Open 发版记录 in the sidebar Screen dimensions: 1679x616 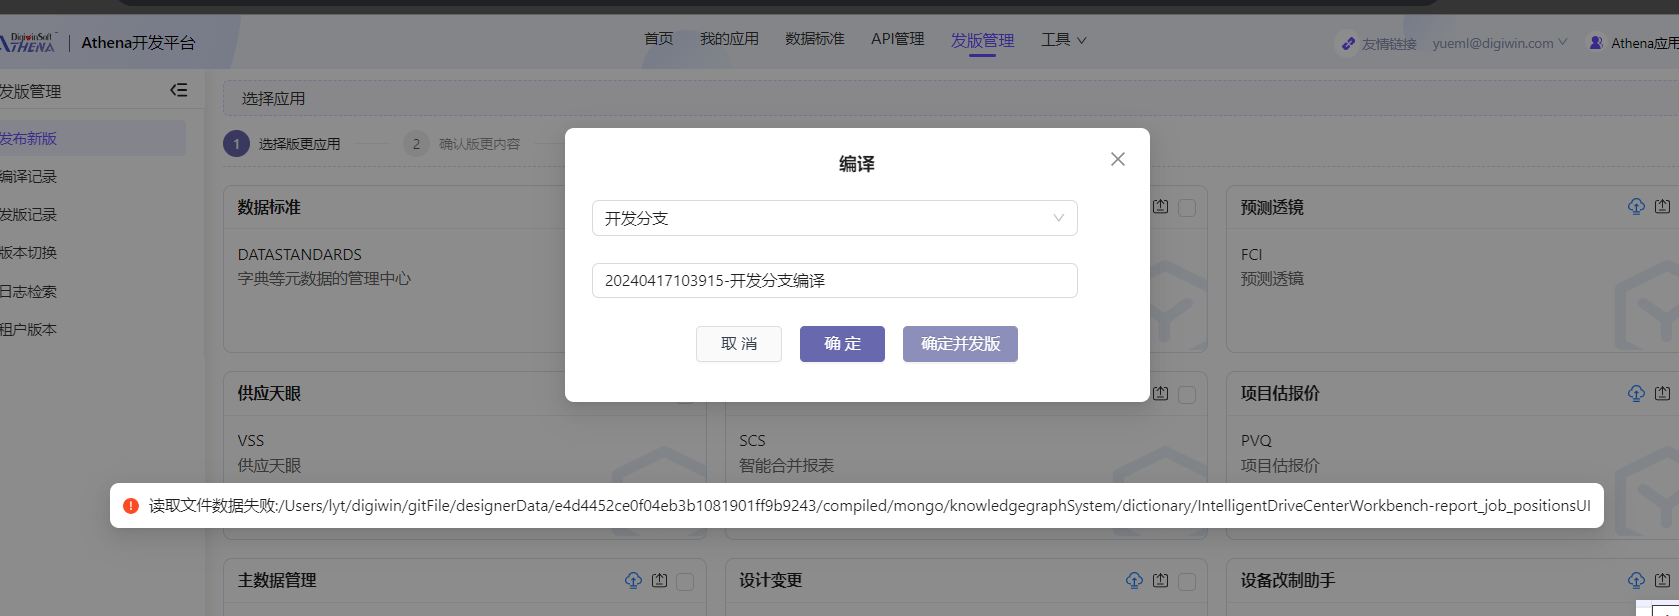(x=28, y=214)
